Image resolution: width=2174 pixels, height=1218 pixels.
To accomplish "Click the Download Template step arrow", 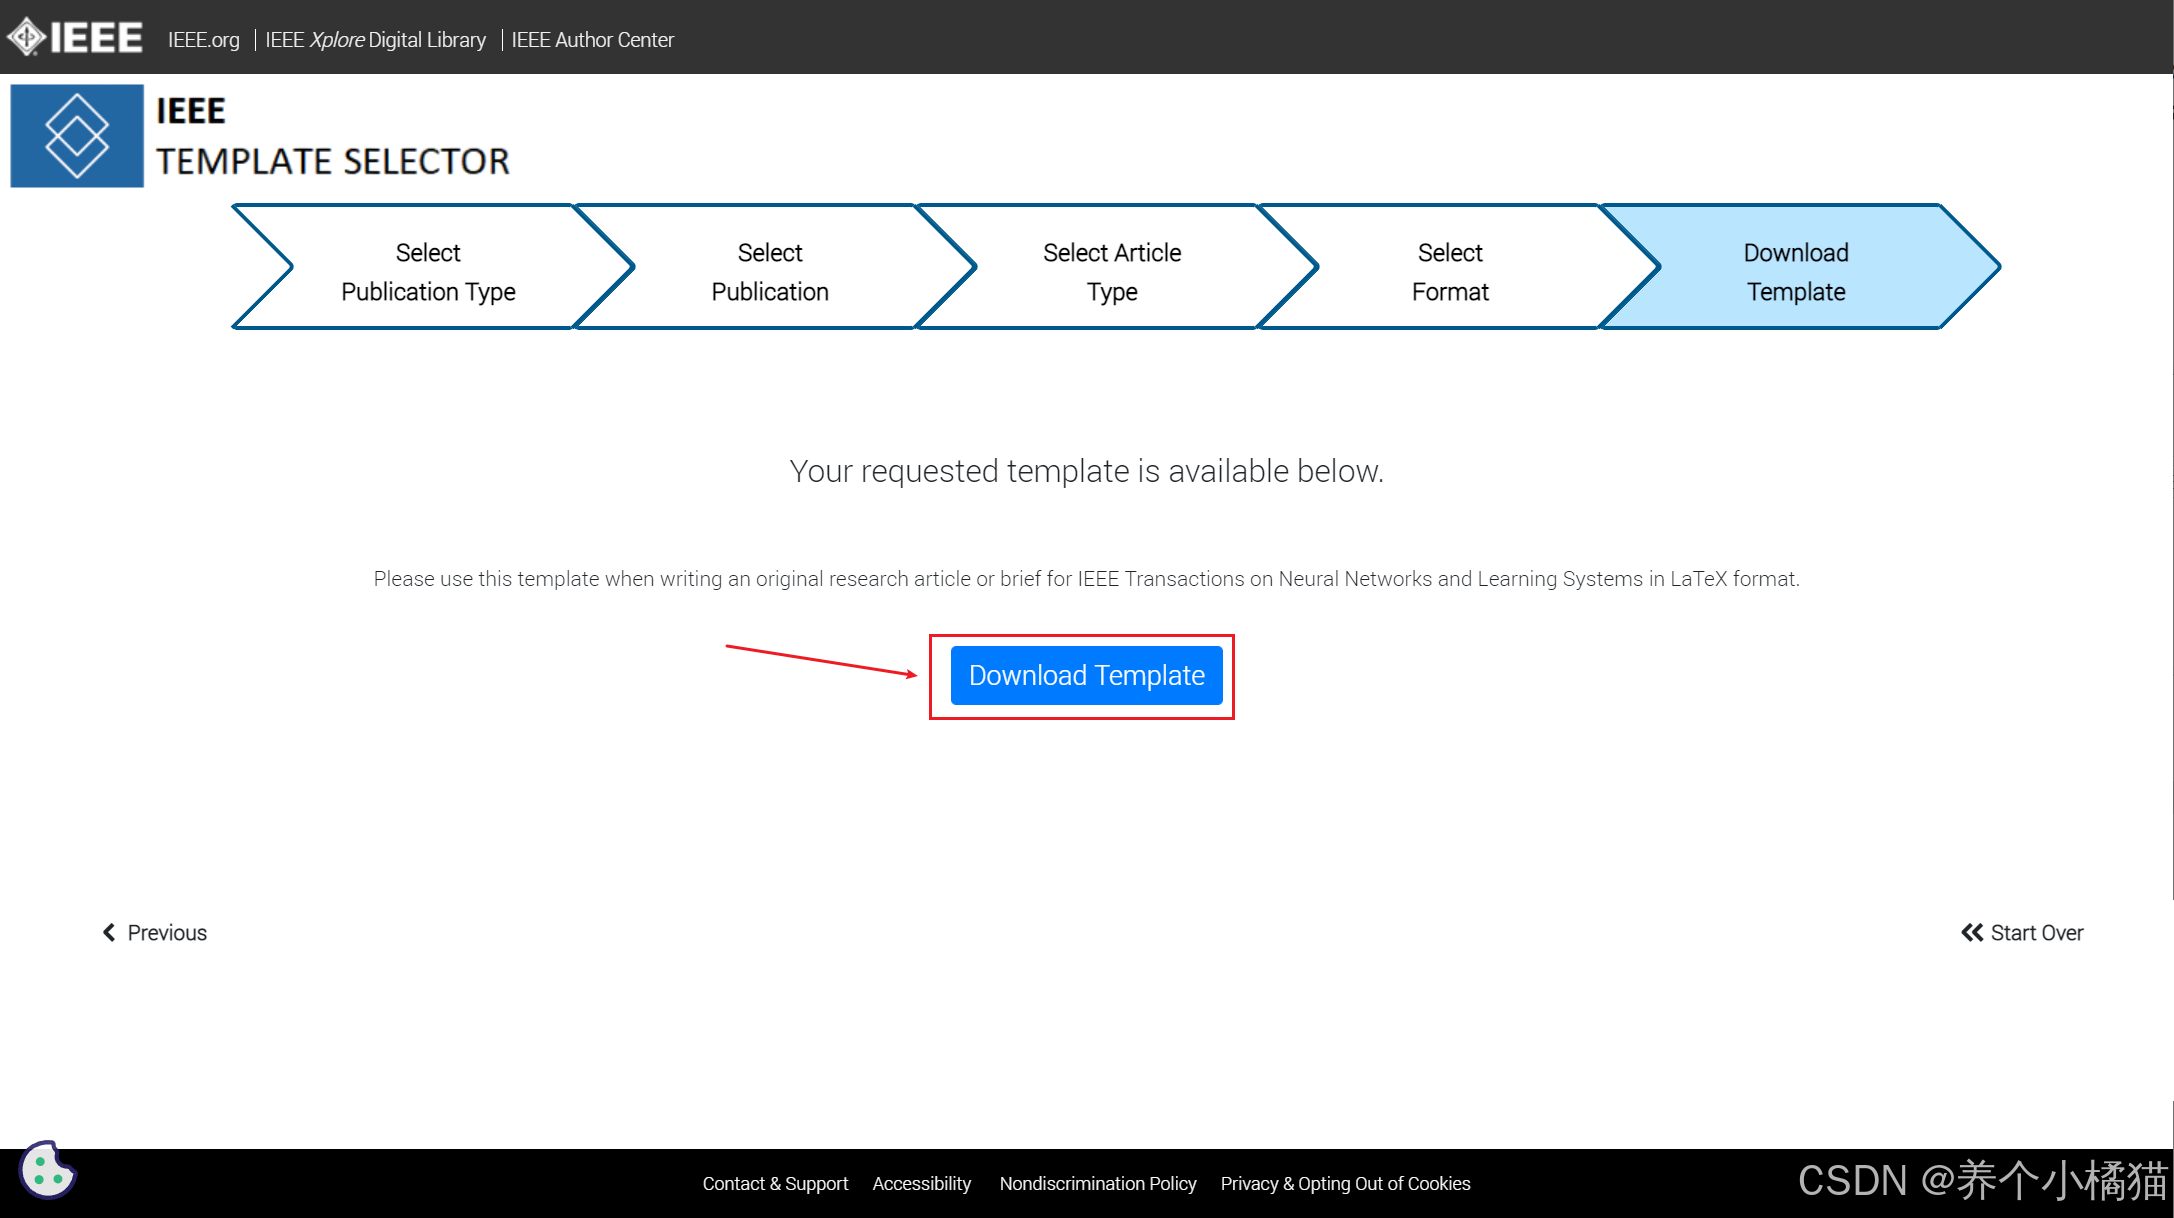I will point(1796,271).
